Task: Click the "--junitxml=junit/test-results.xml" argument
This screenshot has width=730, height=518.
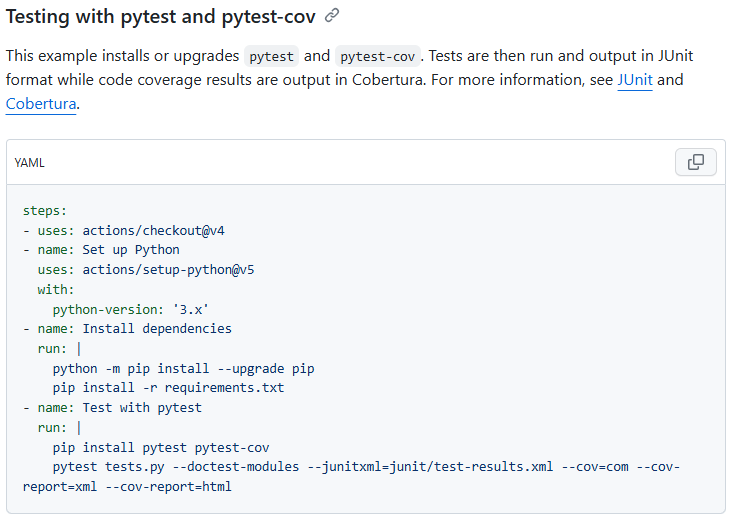Action: 430,467
